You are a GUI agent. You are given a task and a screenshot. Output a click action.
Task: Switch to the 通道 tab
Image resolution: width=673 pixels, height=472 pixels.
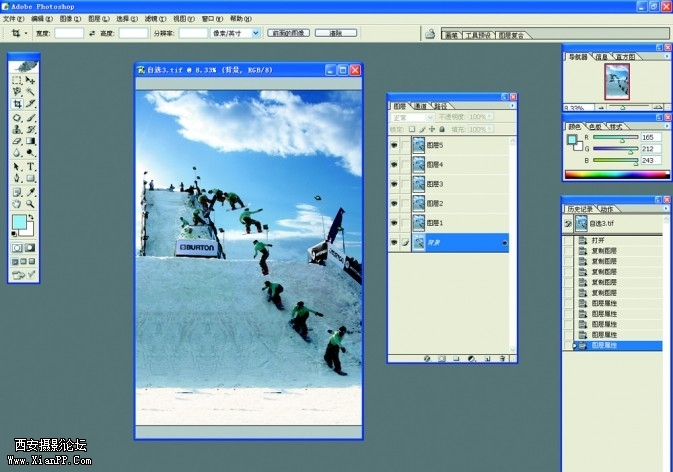coord(421,105)
